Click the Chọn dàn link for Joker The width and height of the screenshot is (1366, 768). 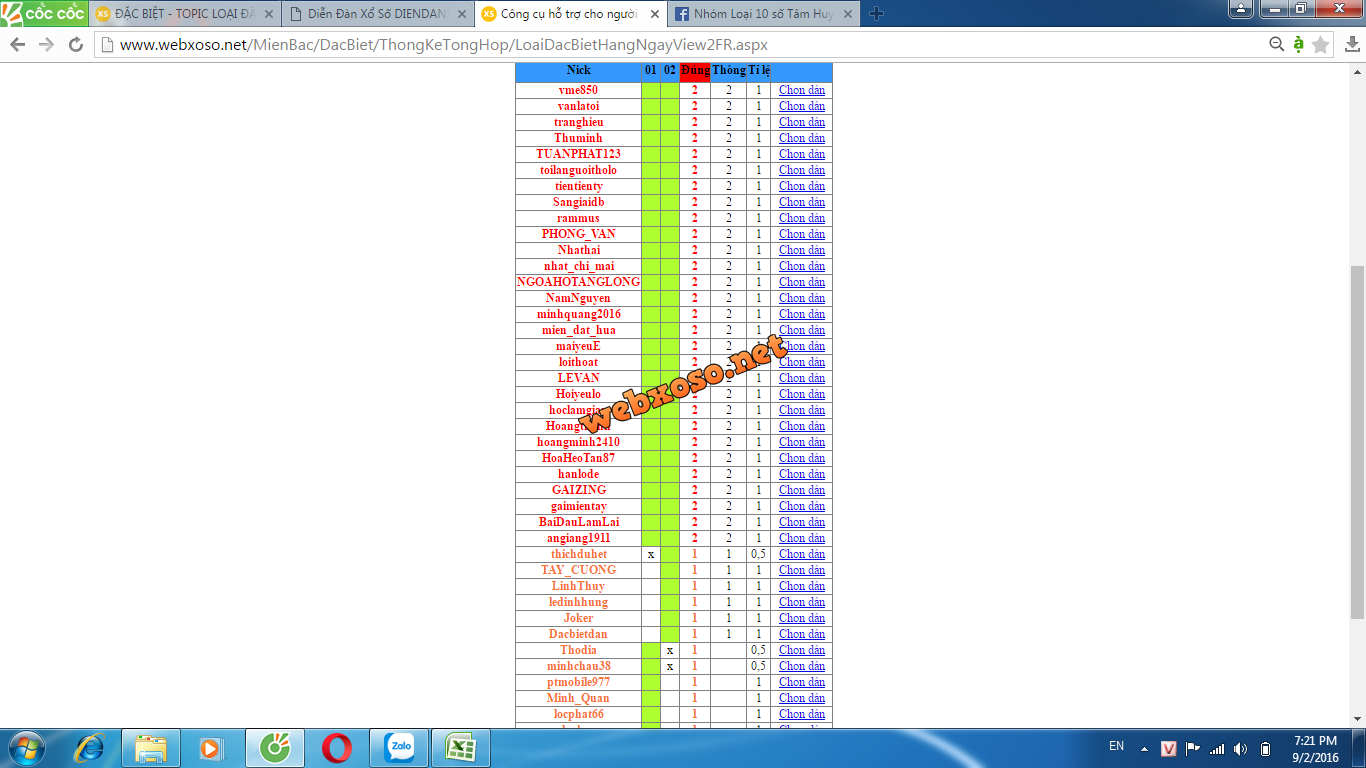click(802, 618)
